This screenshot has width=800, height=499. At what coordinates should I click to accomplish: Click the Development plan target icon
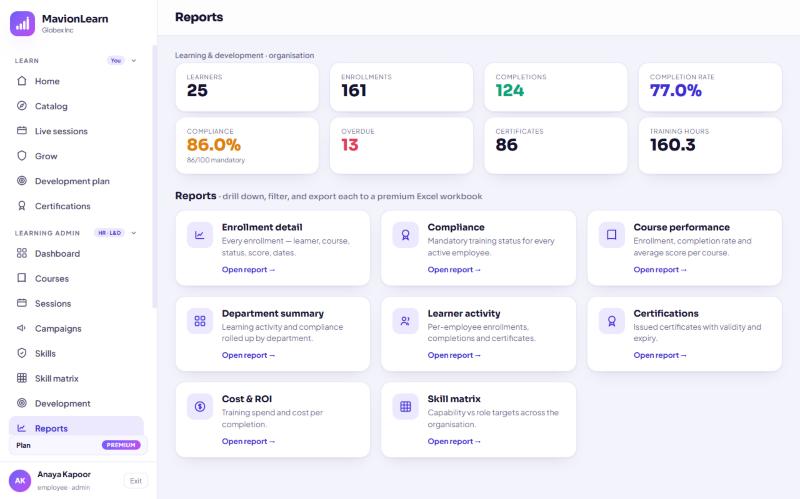tap(21, 181)
